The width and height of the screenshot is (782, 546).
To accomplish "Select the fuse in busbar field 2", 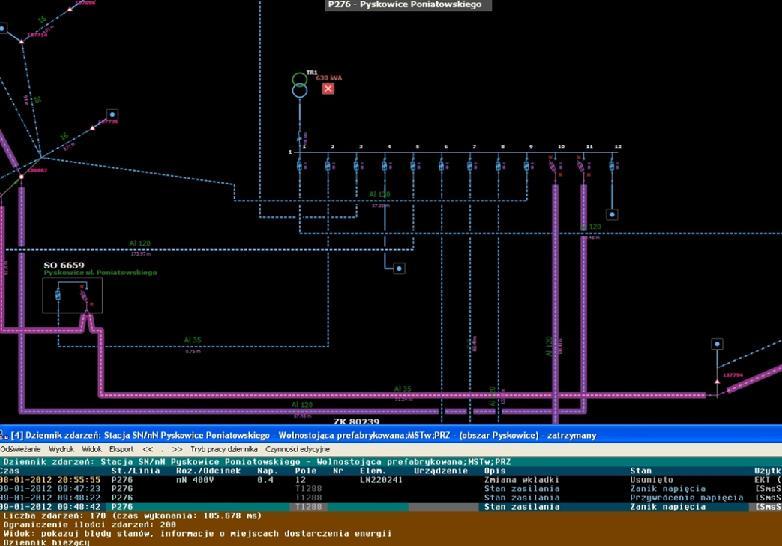I will 328,164.
